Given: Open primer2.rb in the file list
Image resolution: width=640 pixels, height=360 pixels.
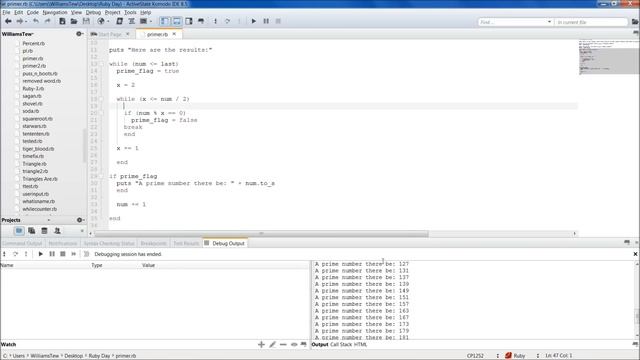Looking at the screenshot, I should [34, 66].
